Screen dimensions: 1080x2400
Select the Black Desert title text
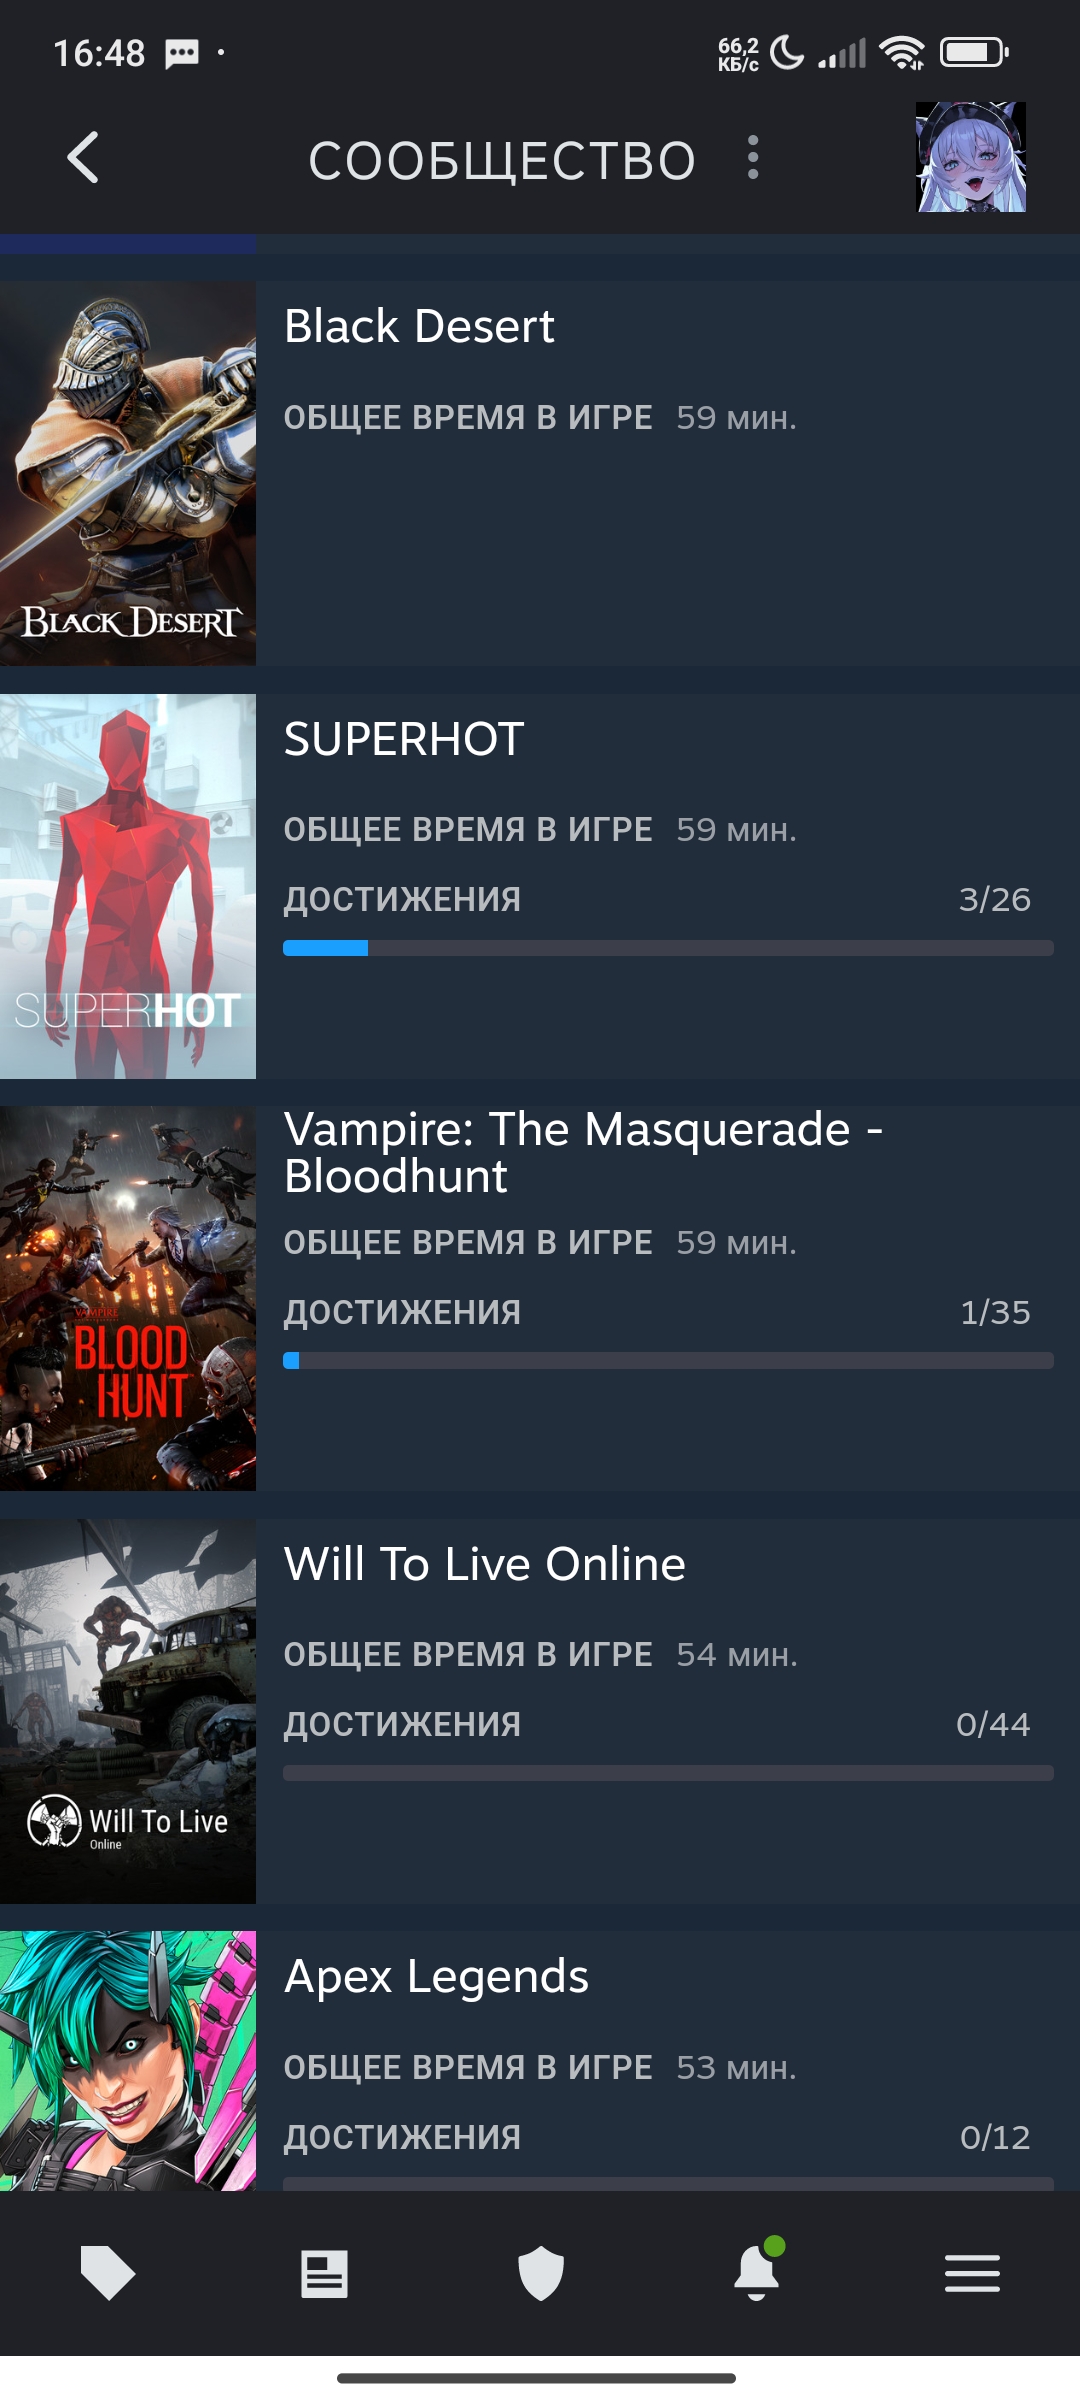[419, 326]
